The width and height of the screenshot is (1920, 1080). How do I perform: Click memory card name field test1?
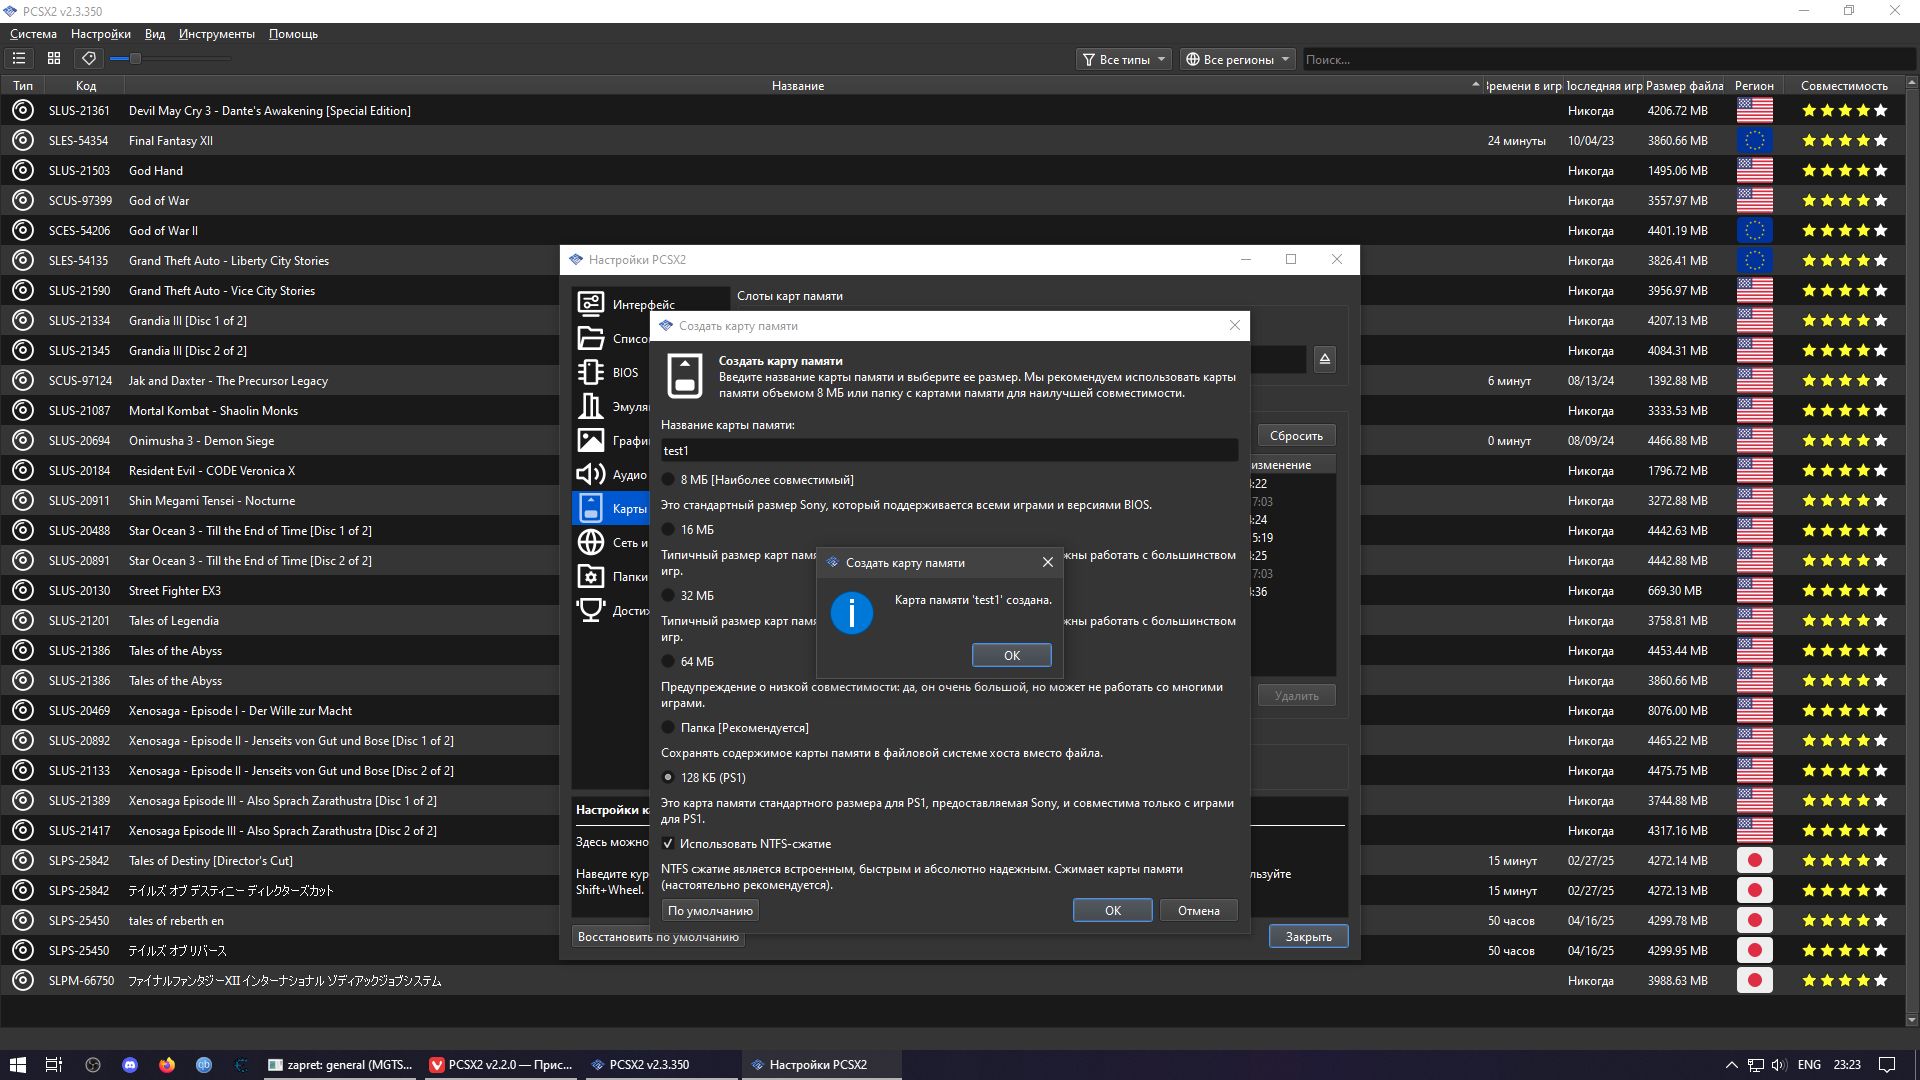tap(948, 451)
